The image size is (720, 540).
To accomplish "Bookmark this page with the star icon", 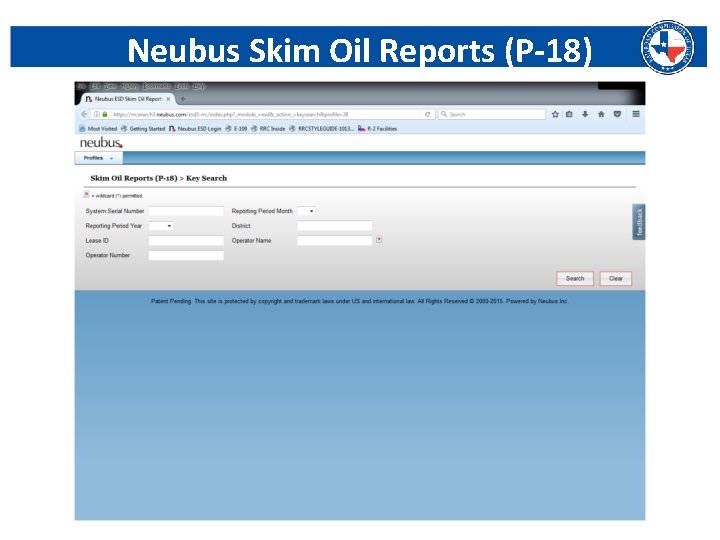I will pos(555,114).
